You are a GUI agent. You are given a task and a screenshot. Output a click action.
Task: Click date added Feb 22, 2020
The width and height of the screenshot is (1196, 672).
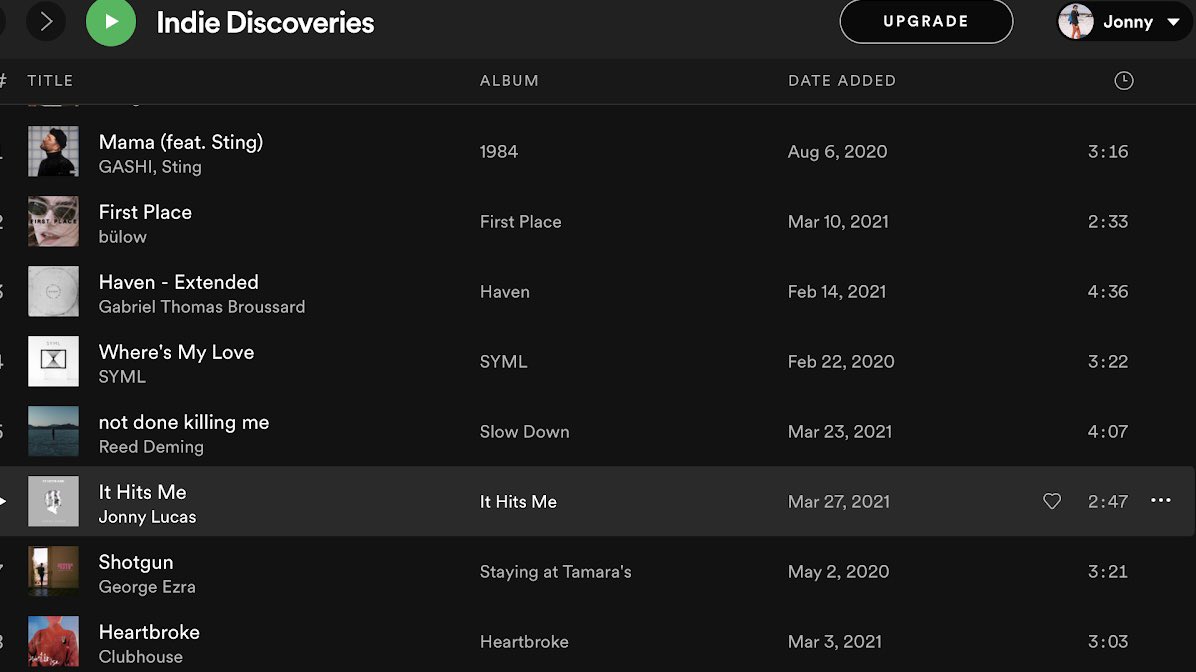click(x=841, y=362)
